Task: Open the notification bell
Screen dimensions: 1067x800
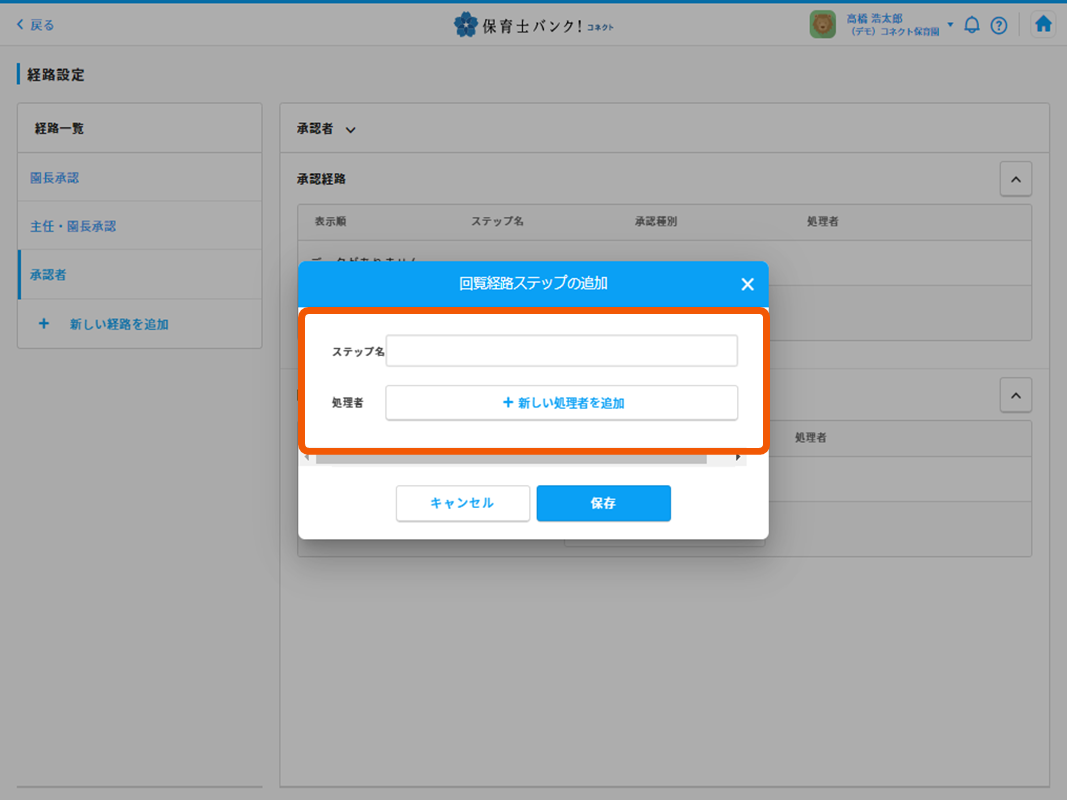Action: click(x=971, y=25)
